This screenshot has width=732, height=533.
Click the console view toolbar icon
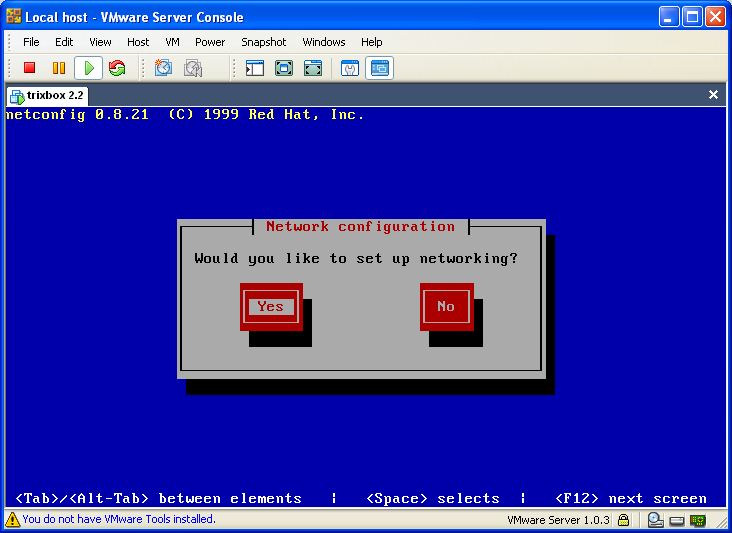coord(379,68)
